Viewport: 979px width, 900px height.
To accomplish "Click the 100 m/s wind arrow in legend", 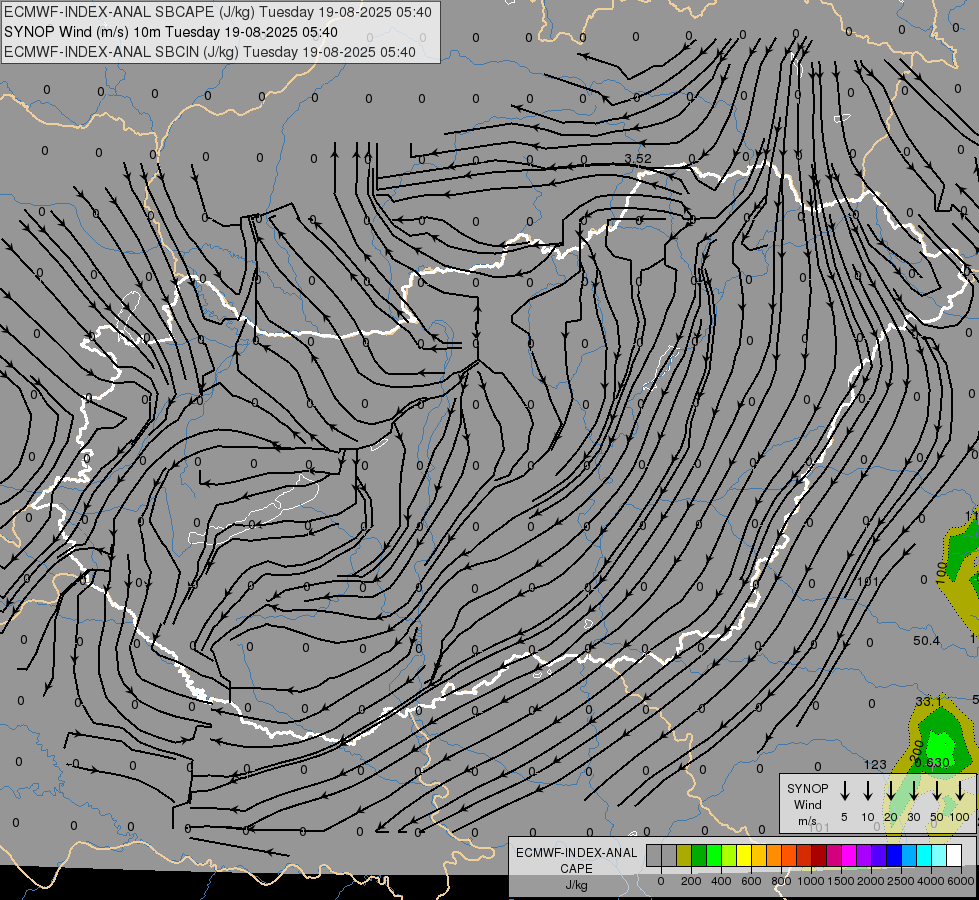I will point(960,790).
